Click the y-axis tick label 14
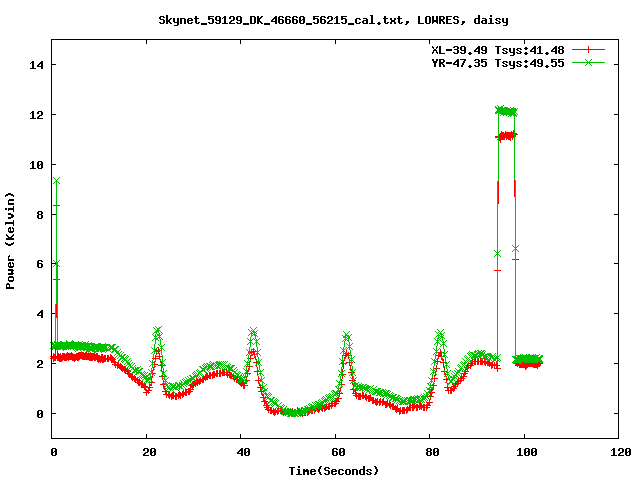This screenshot has width=640, height=480. click(36, 64)
